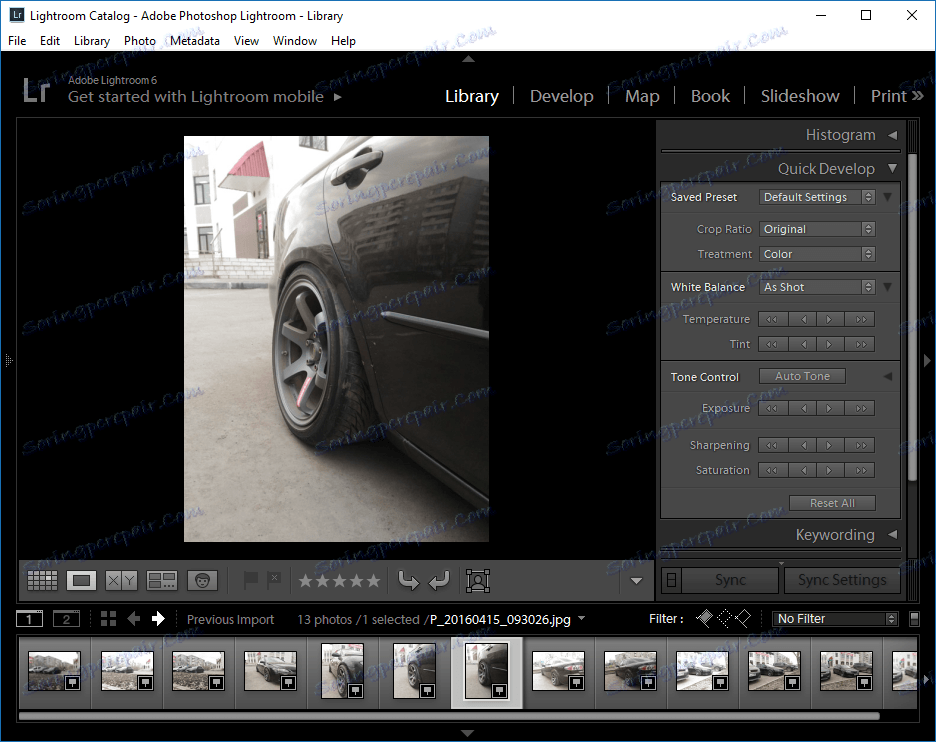Hide the filmstrip bottom arrow

tap(467, 733)
